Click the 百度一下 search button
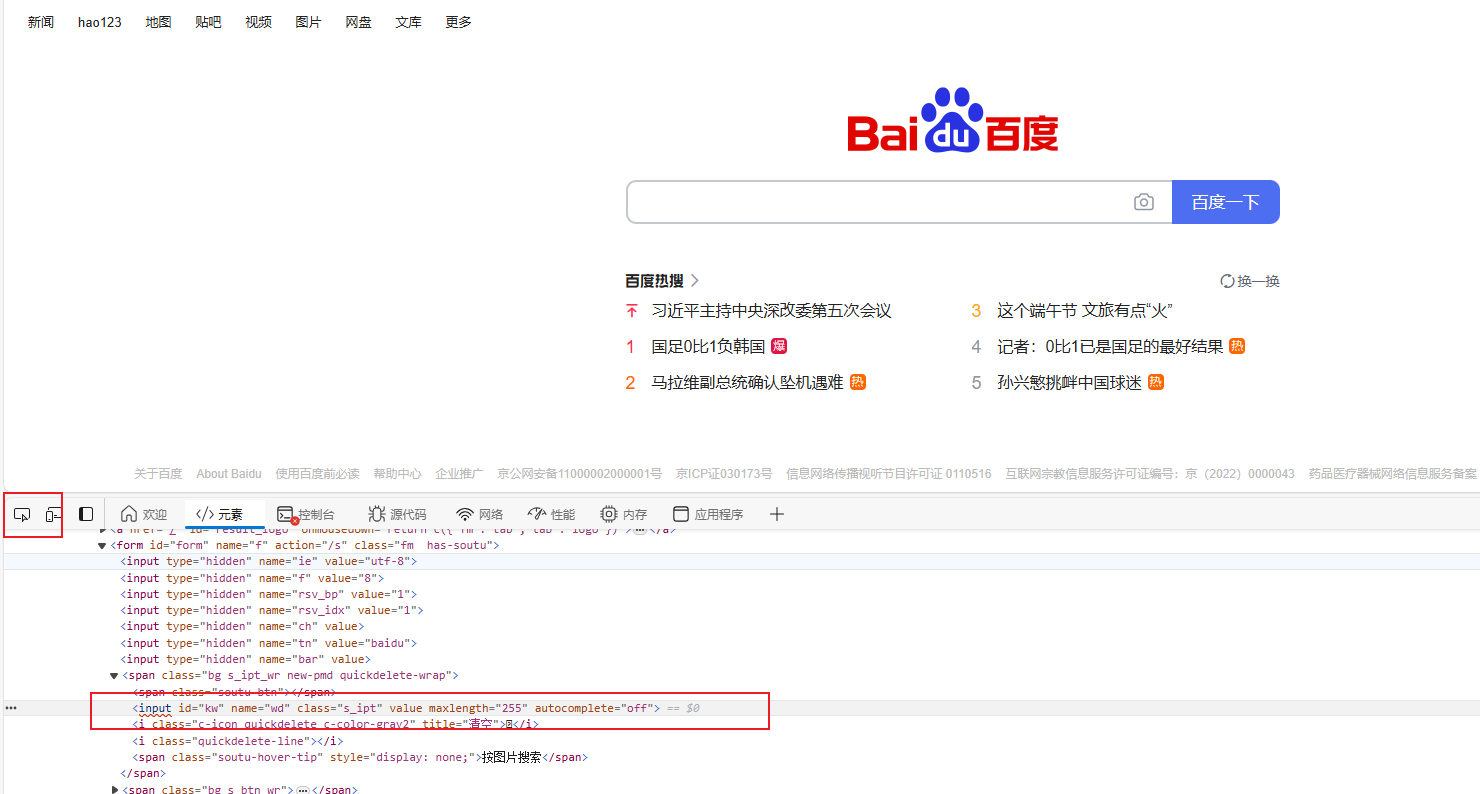 click(x=1225, y=202)
